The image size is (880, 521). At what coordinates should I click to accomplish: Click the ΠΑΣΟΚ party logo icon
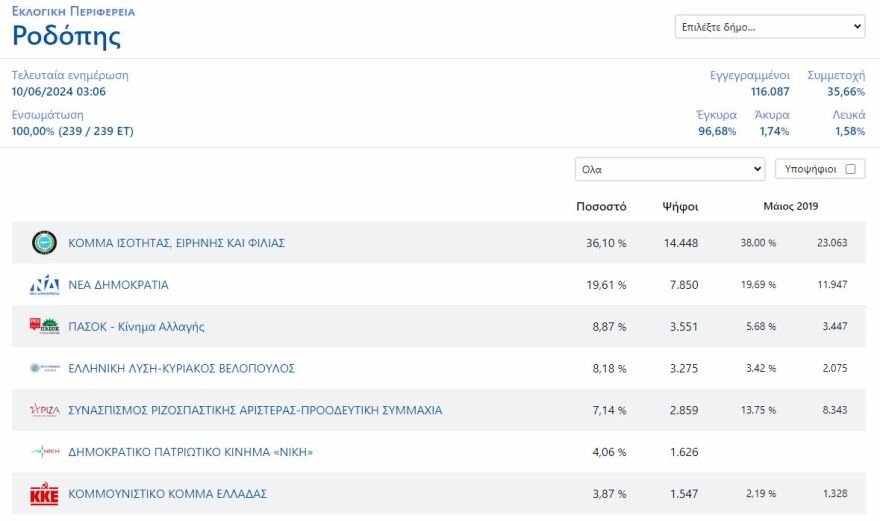click(44, 327)
